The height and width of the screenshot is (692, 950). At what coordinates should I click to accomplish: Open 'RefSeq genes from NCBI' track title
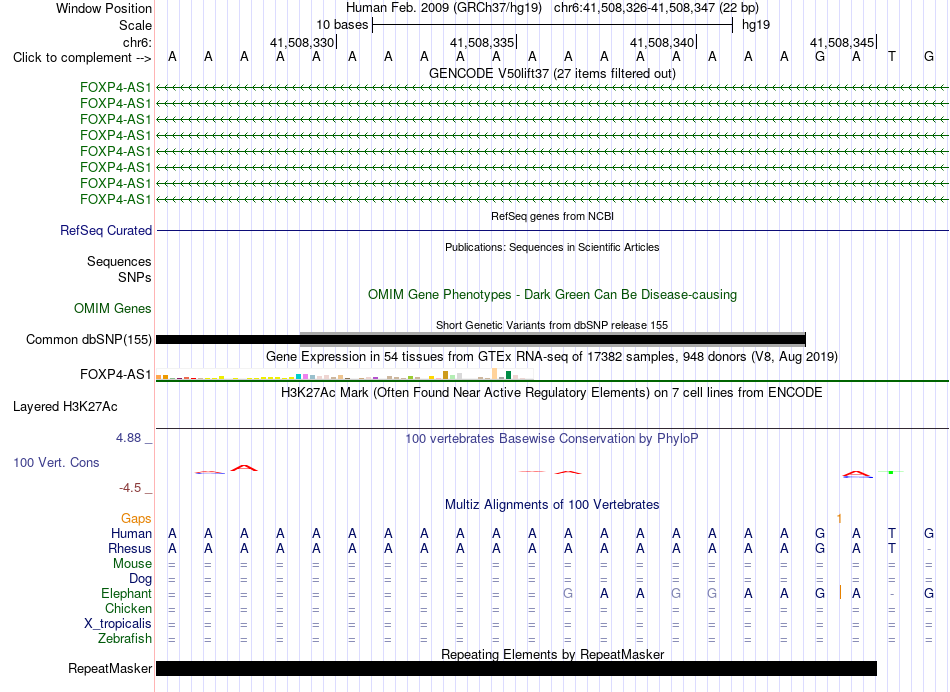pos(552,216)
